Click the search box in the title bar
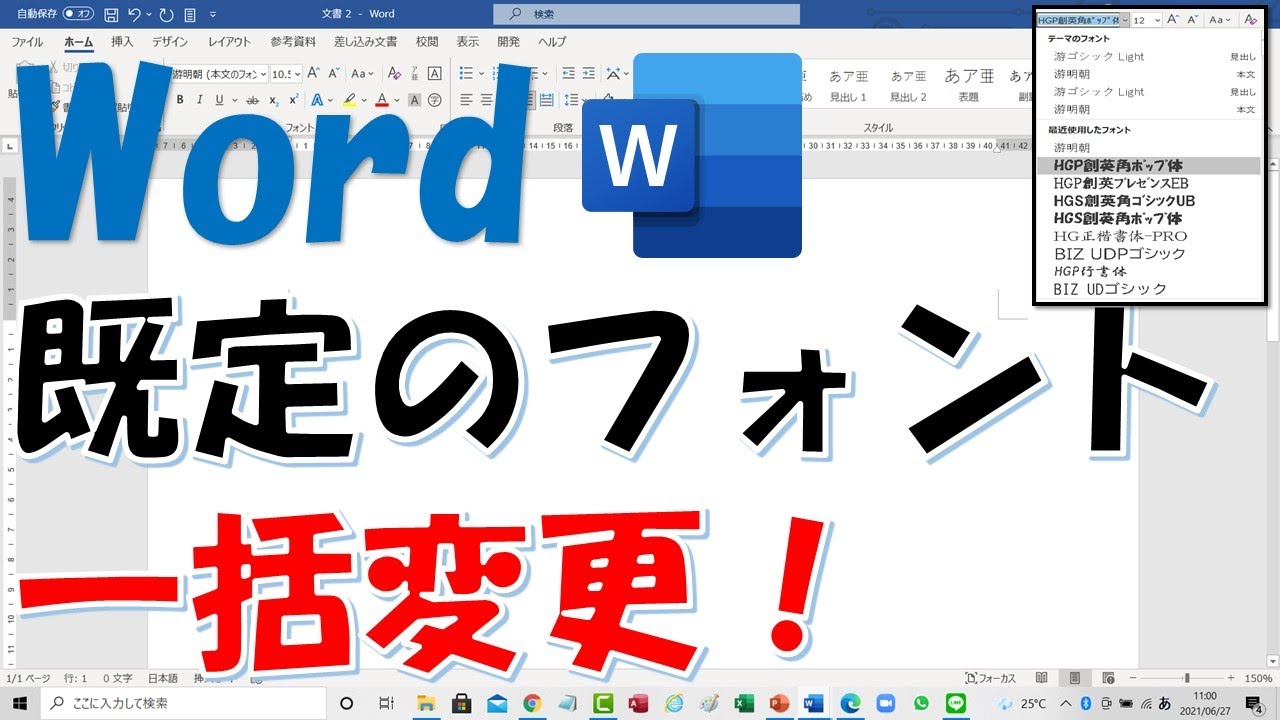Image resolution: width=1280 pixels, height=720 pixels. (x=646, y=14)
